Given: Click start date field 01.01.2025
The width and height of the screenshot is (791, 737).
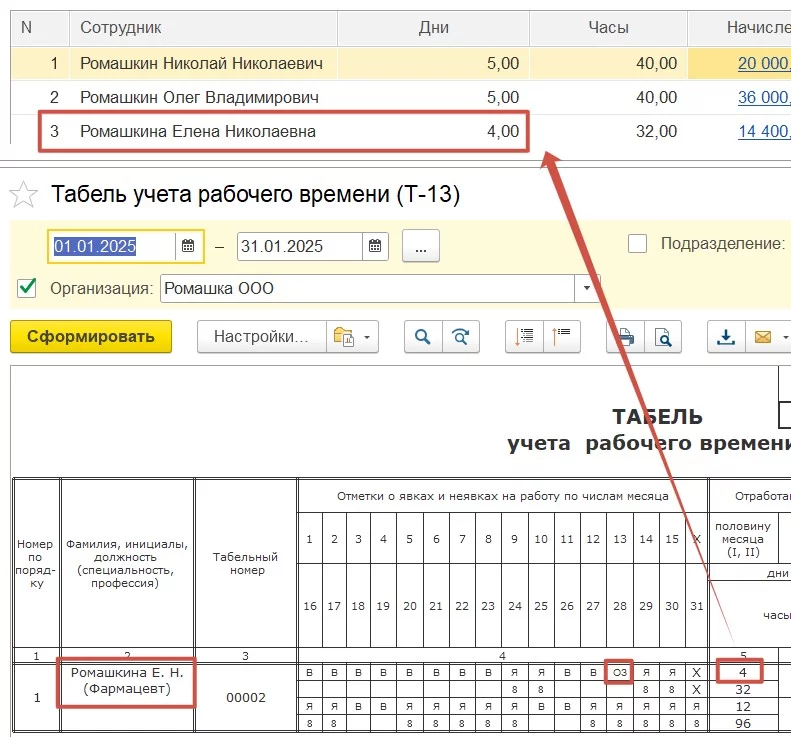Looking at the screenshot, I should pos(112,246).
